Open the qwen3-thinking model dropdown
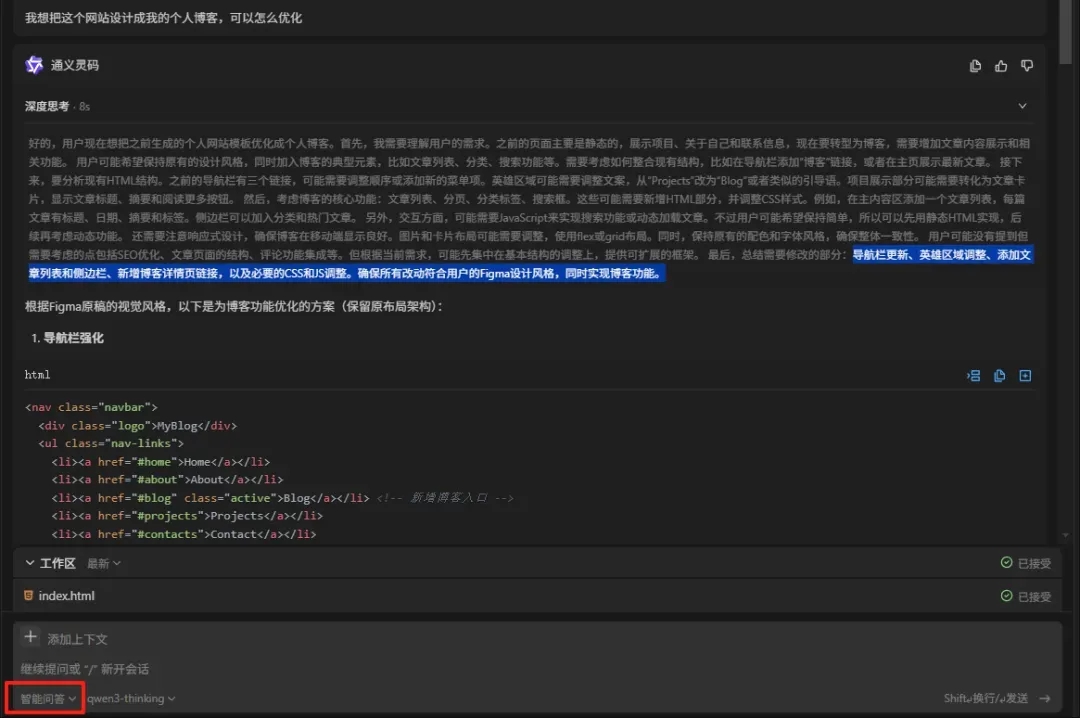The height and width of the screenshot is (718, 1080). point(131,699)
